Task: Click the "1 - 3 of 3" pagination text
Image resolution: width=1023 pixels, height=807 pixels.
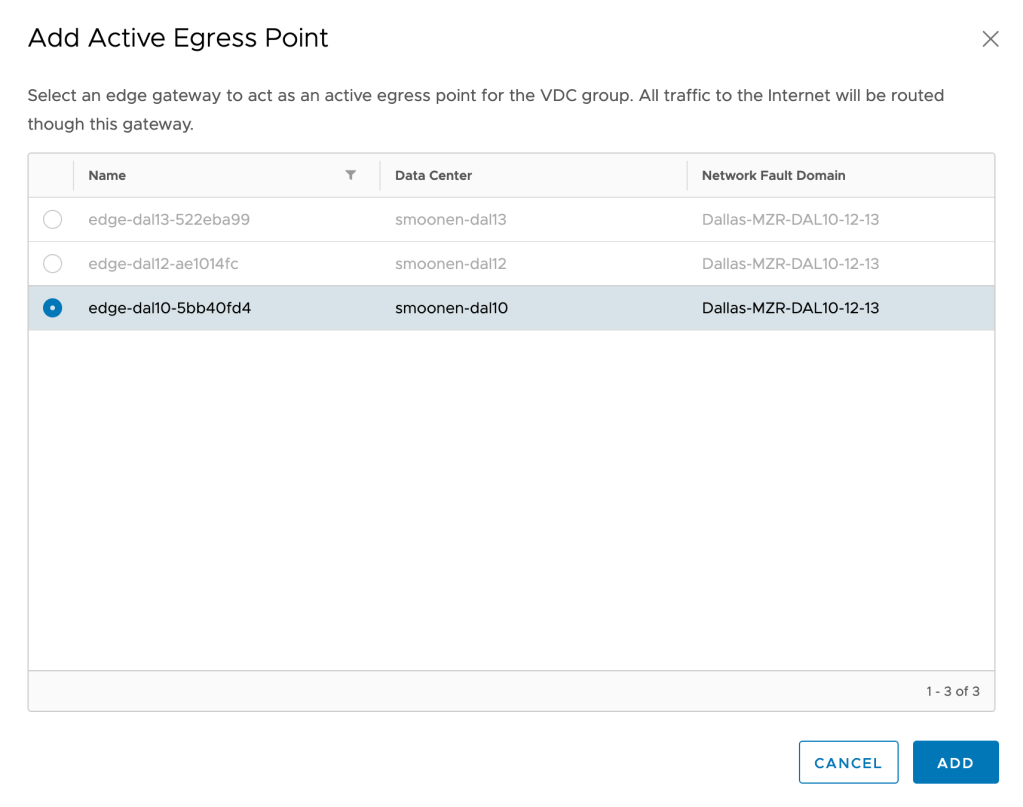Action: (x=952, y=691)
